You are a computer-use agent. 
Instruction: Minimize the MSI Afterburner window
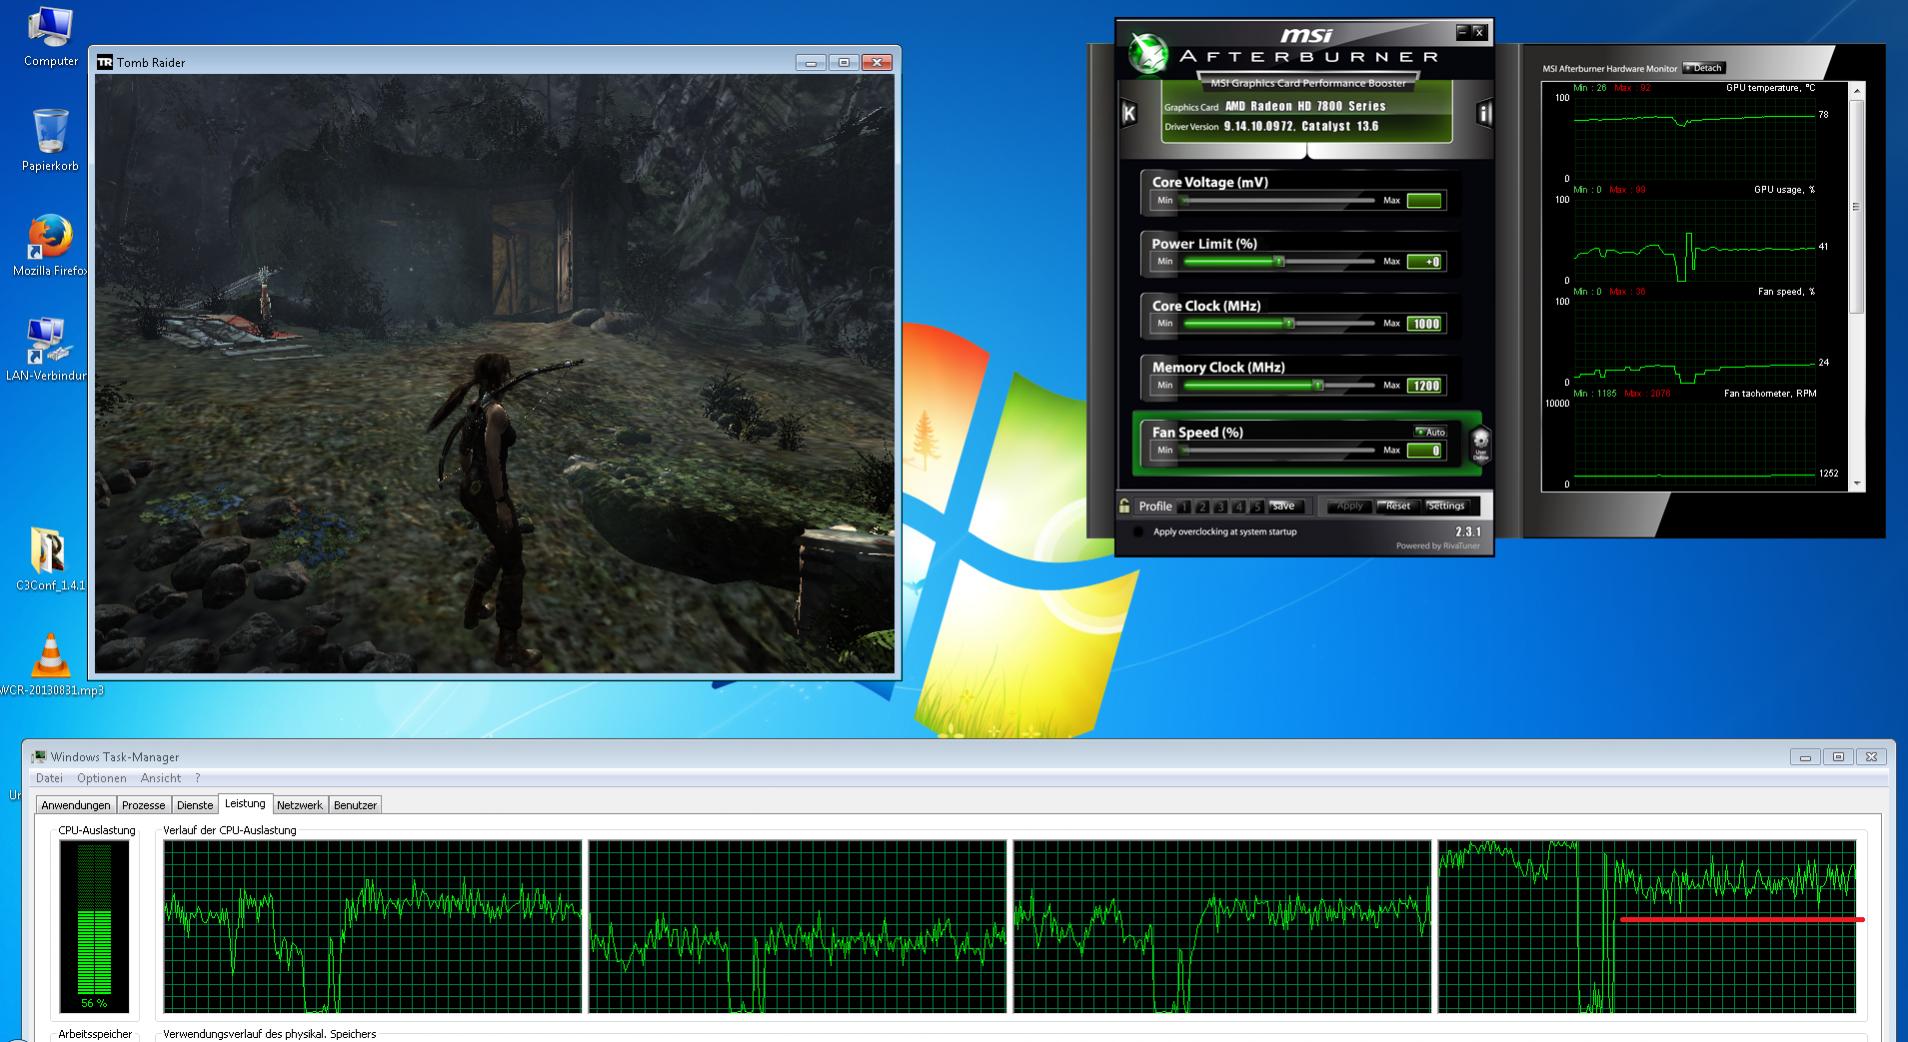tap(1462, 32)
